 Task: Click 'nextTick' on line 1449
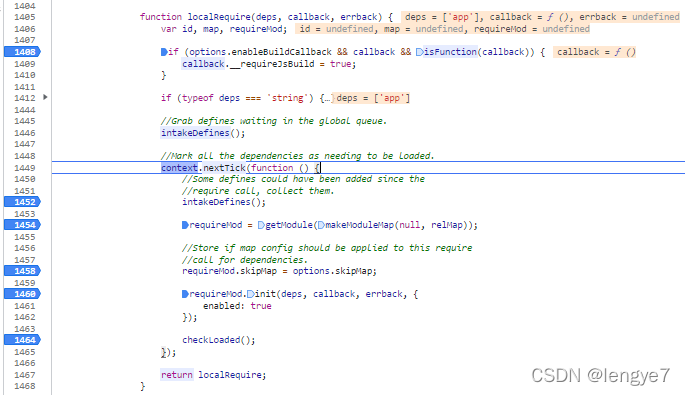(x=225, y=168)
